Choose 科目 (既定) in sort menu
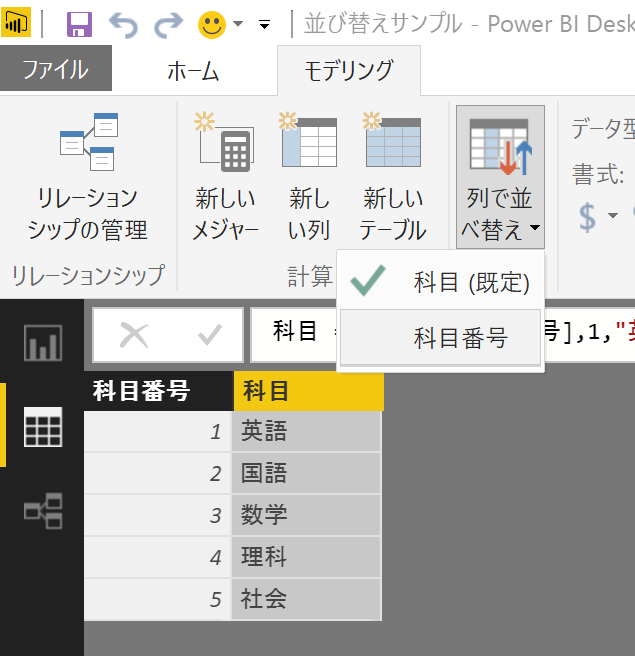Image resolution: width=635 pixels, height=656 pixels. click(440, 282)
